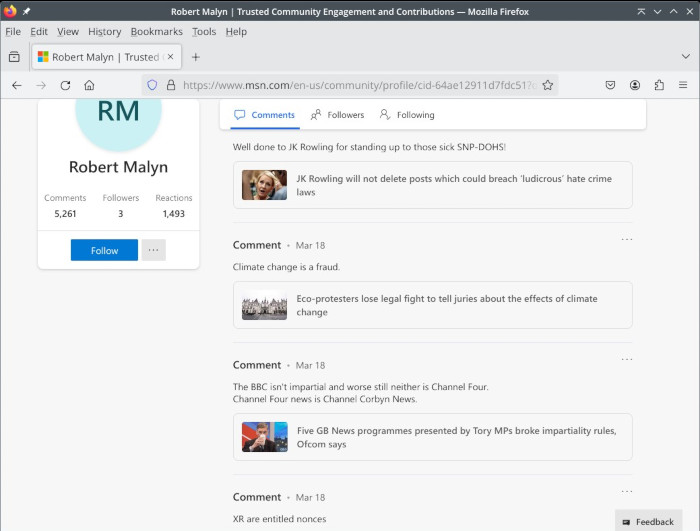
Task: Open the Extensions puzzle icon
Action: click(x=659, y=86)
